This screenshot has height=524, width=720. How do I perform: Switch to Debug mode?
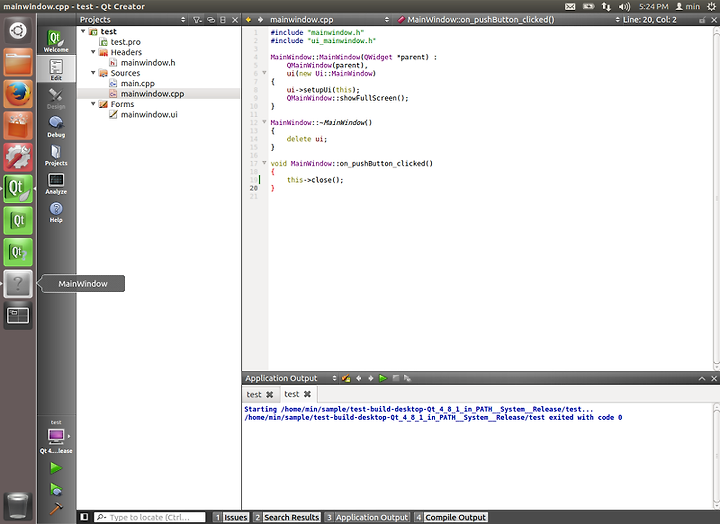click(x=56, y=127)
